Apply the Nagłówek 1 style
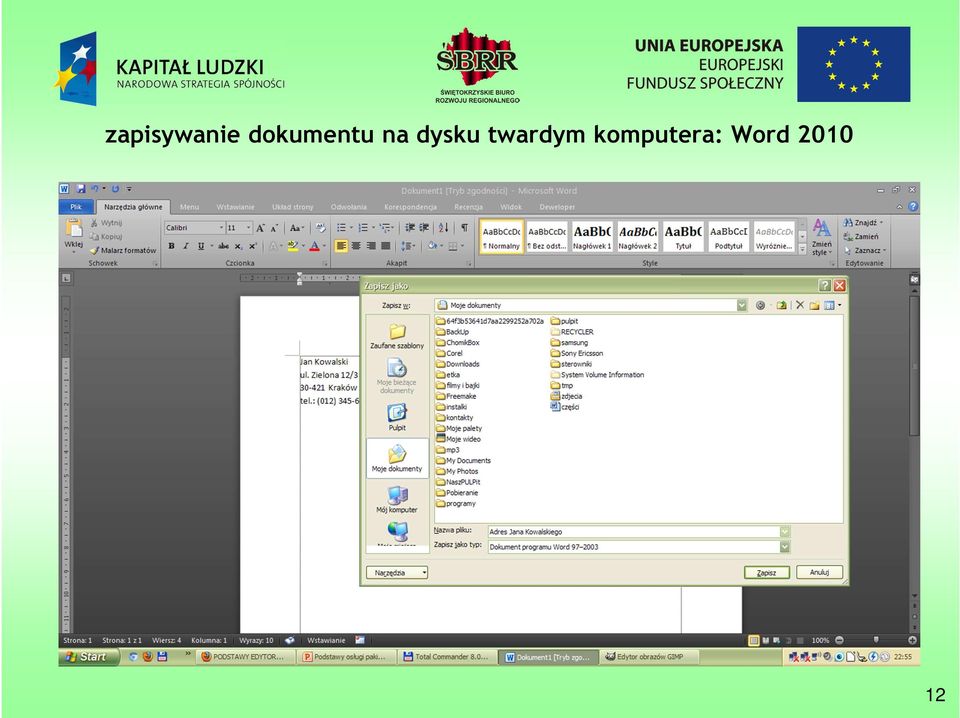The image size is (960, 718). click(x=592, y=236)
